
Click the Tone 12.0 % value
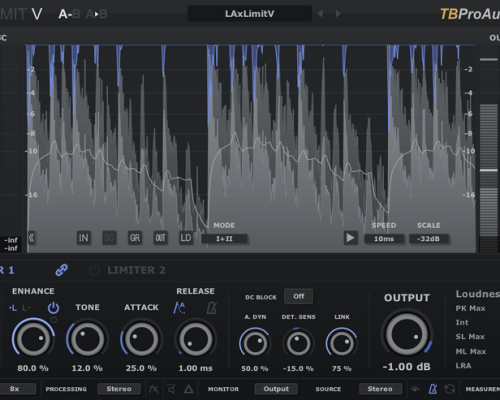87,368
